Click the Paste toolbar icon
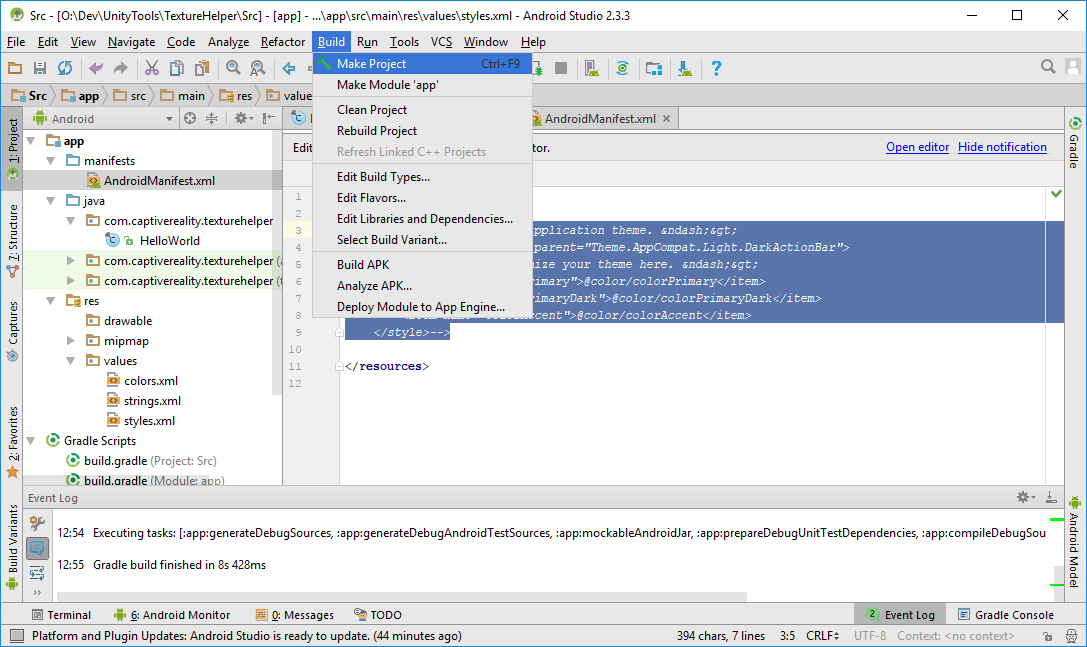 click(x=202, y=68)
